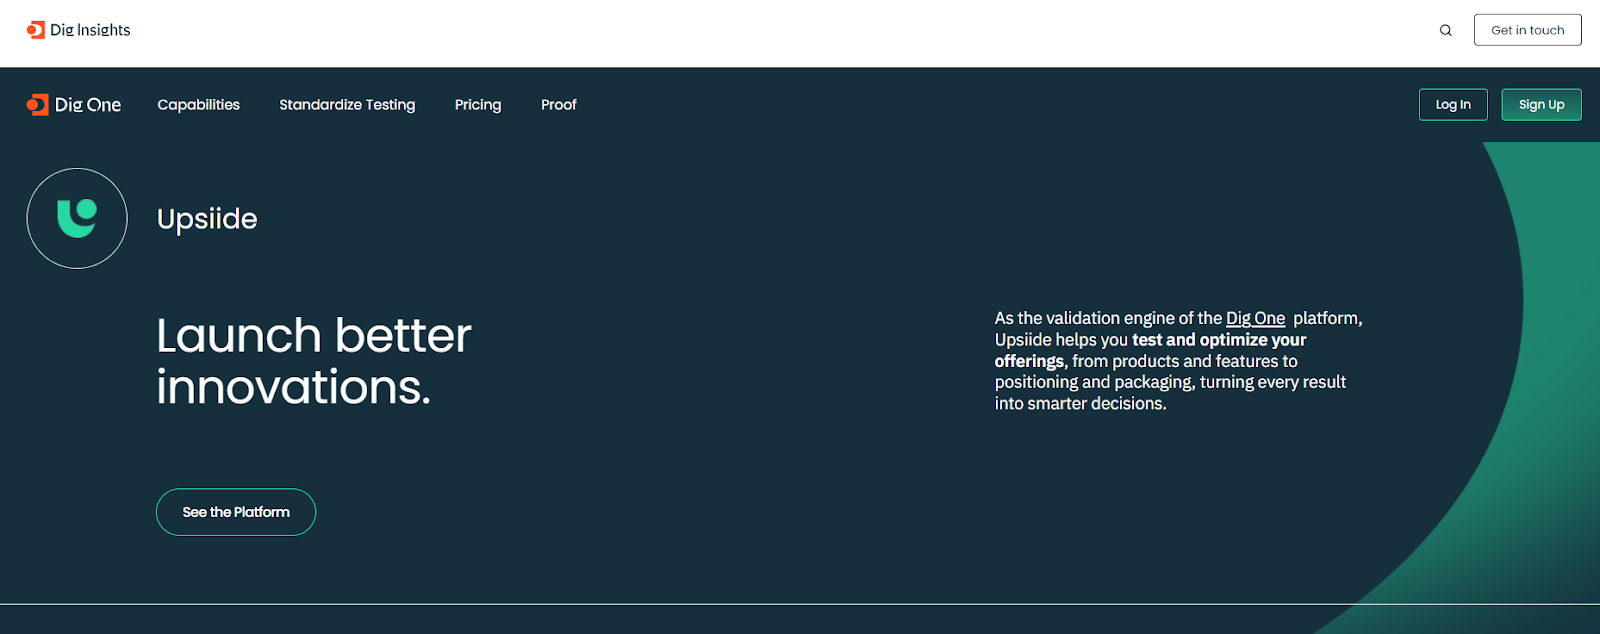Open the search magnifier icon

[x=1445, y=30]
